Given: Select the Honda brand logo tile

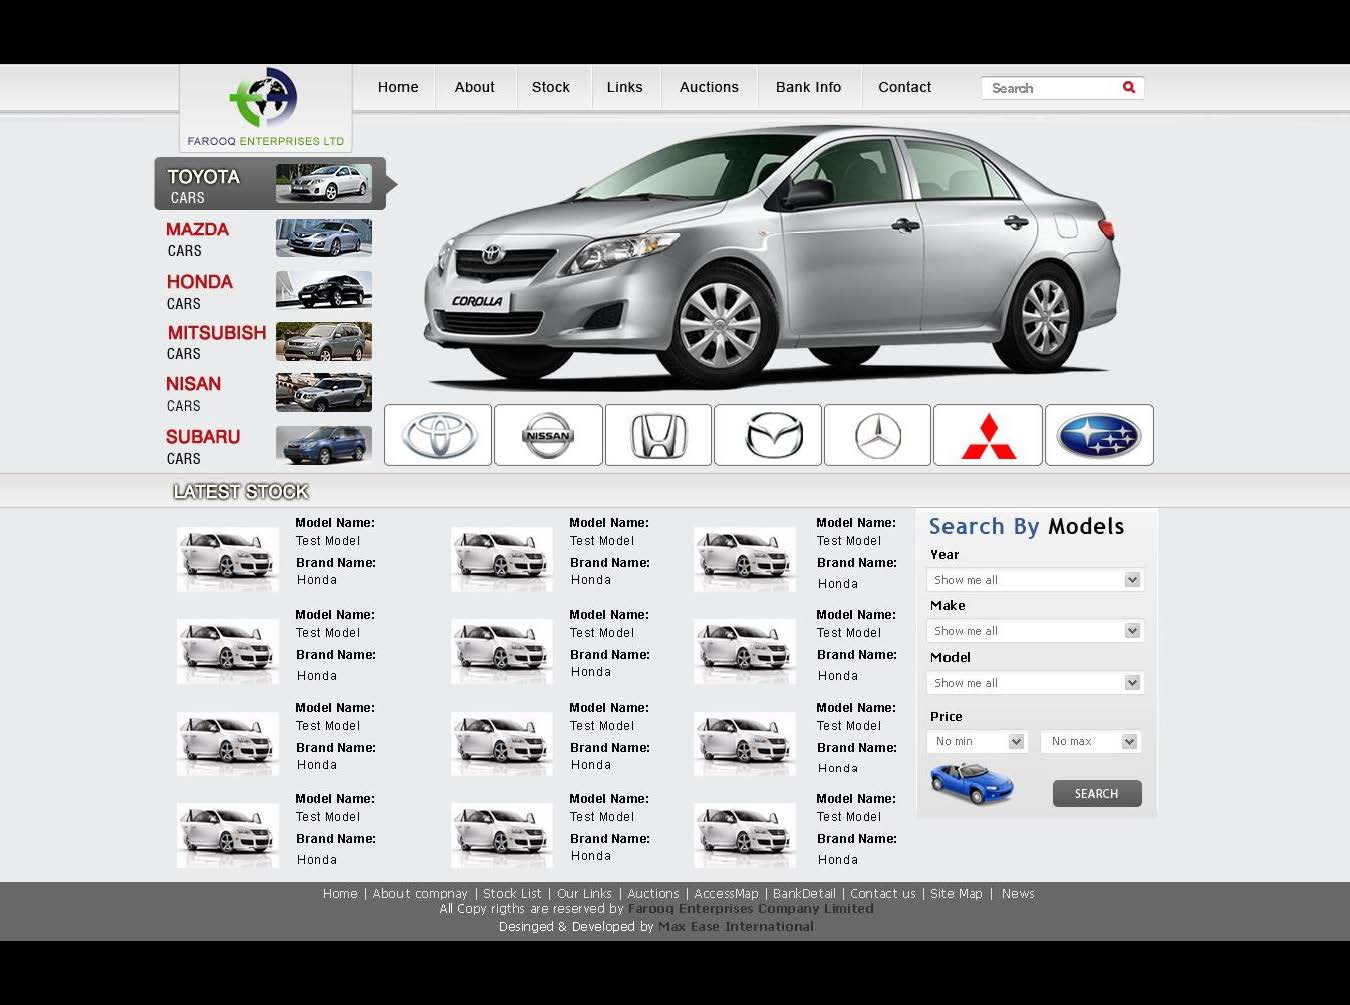Looking at the screenshot, I should (x=658, y=435).
